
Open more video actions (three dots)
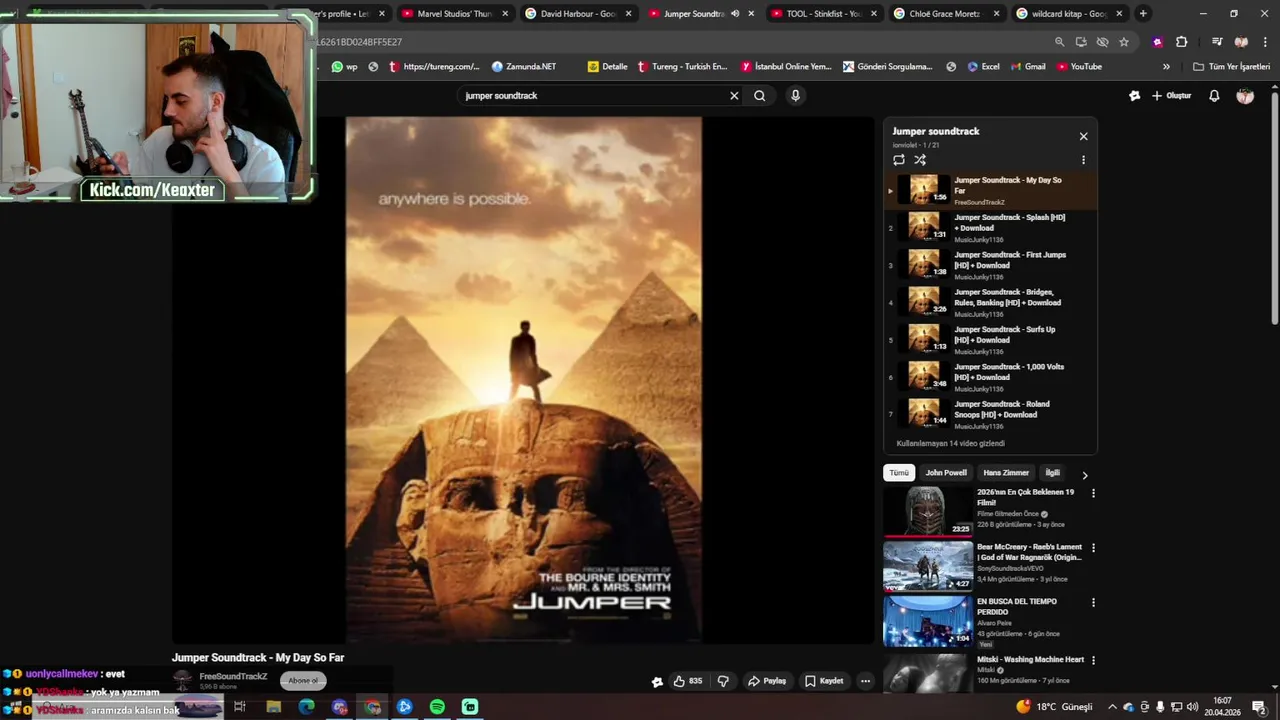tap(865, 681)
